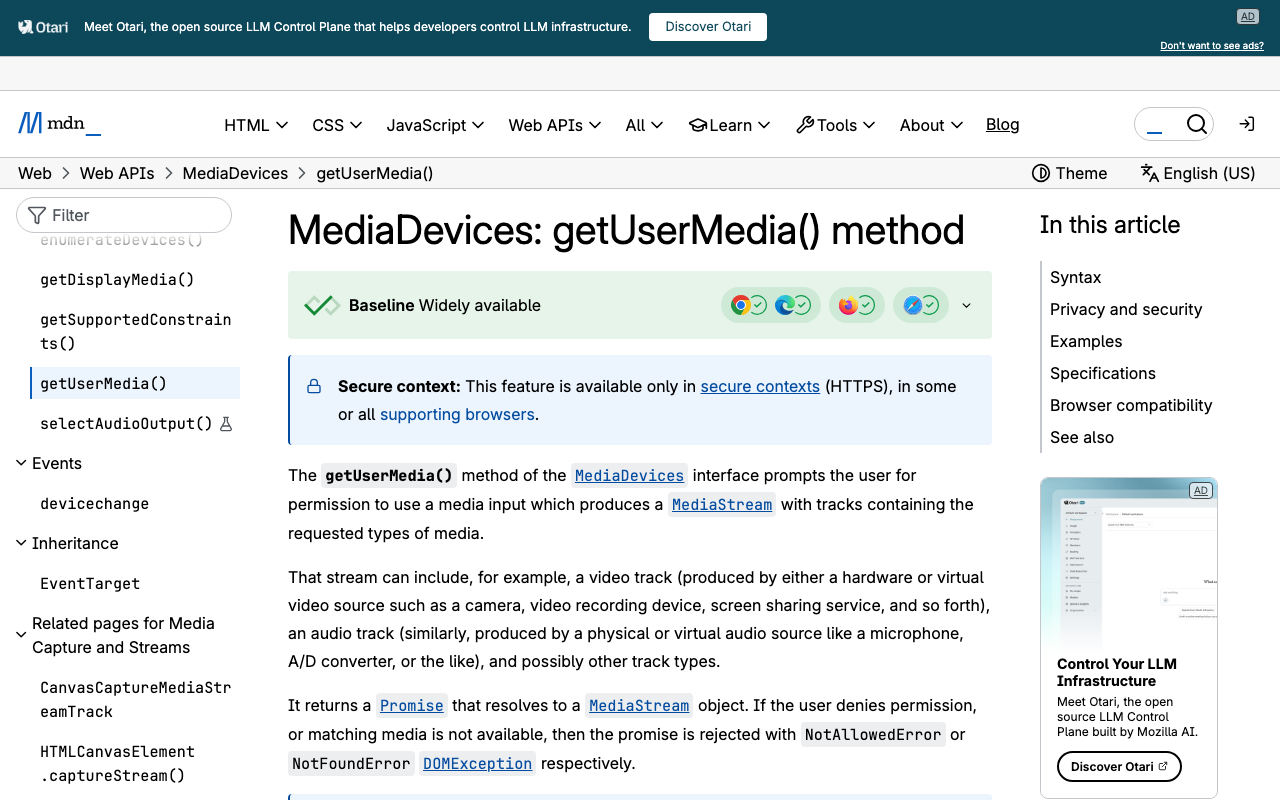1280x800 pixels.
Task: Open the Learn menu
Action: point(729,125)
